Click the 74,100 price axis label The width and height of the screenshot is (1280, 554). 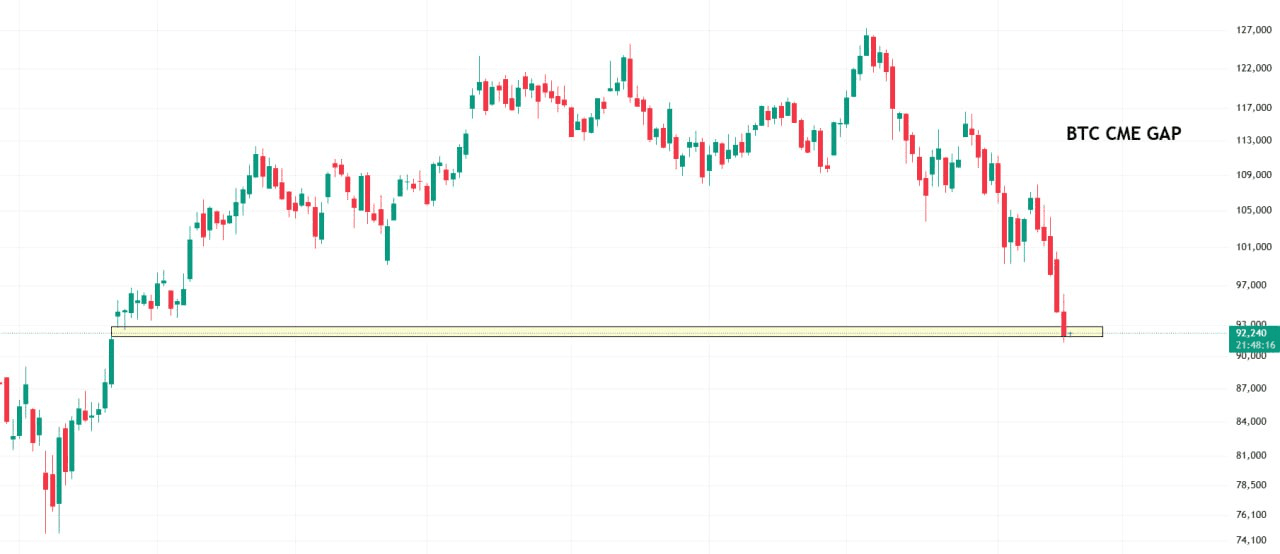(x=1251, y=541)
